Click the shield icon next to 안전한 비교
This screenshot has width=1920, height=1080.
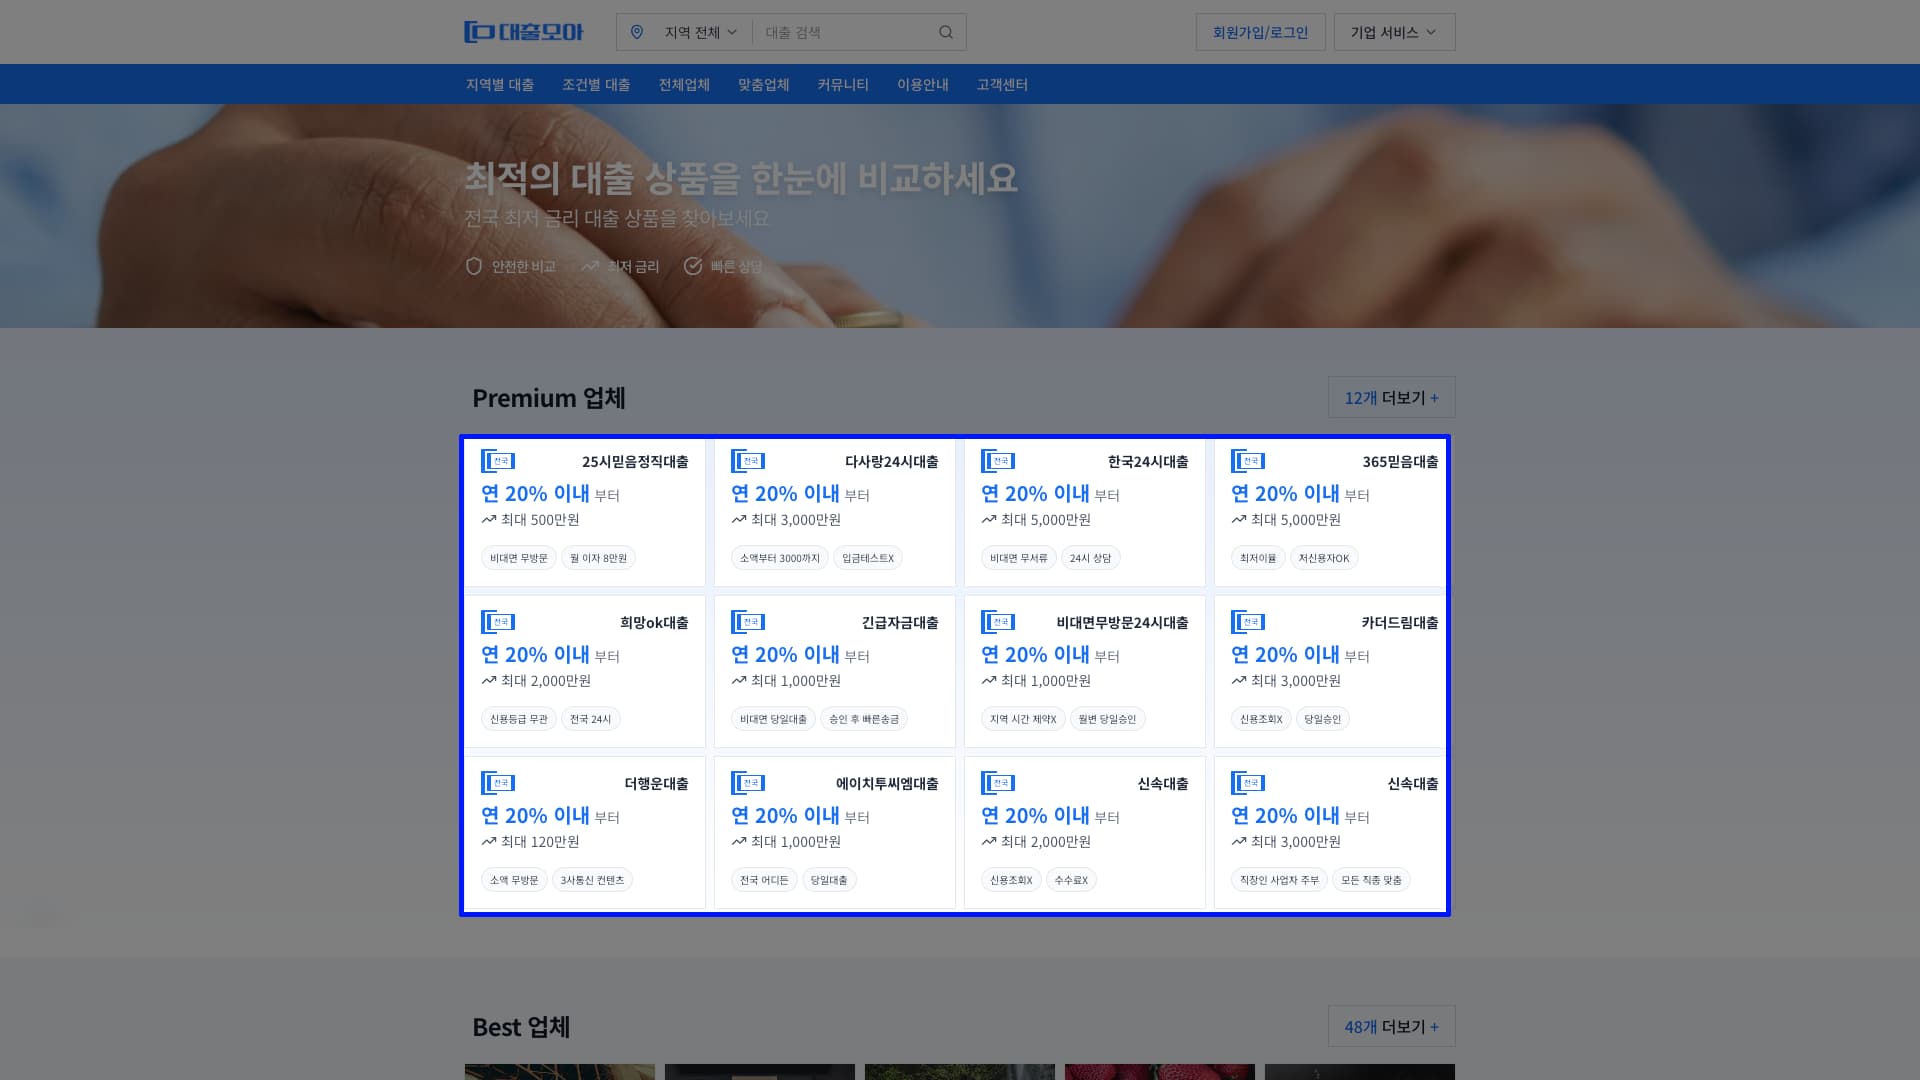(x=473, y=266)
